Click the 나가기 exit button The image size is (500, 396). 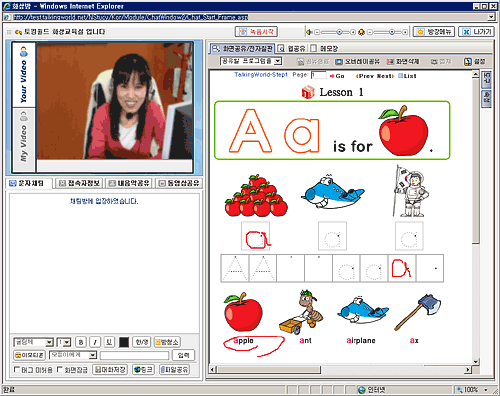[476, 32]
